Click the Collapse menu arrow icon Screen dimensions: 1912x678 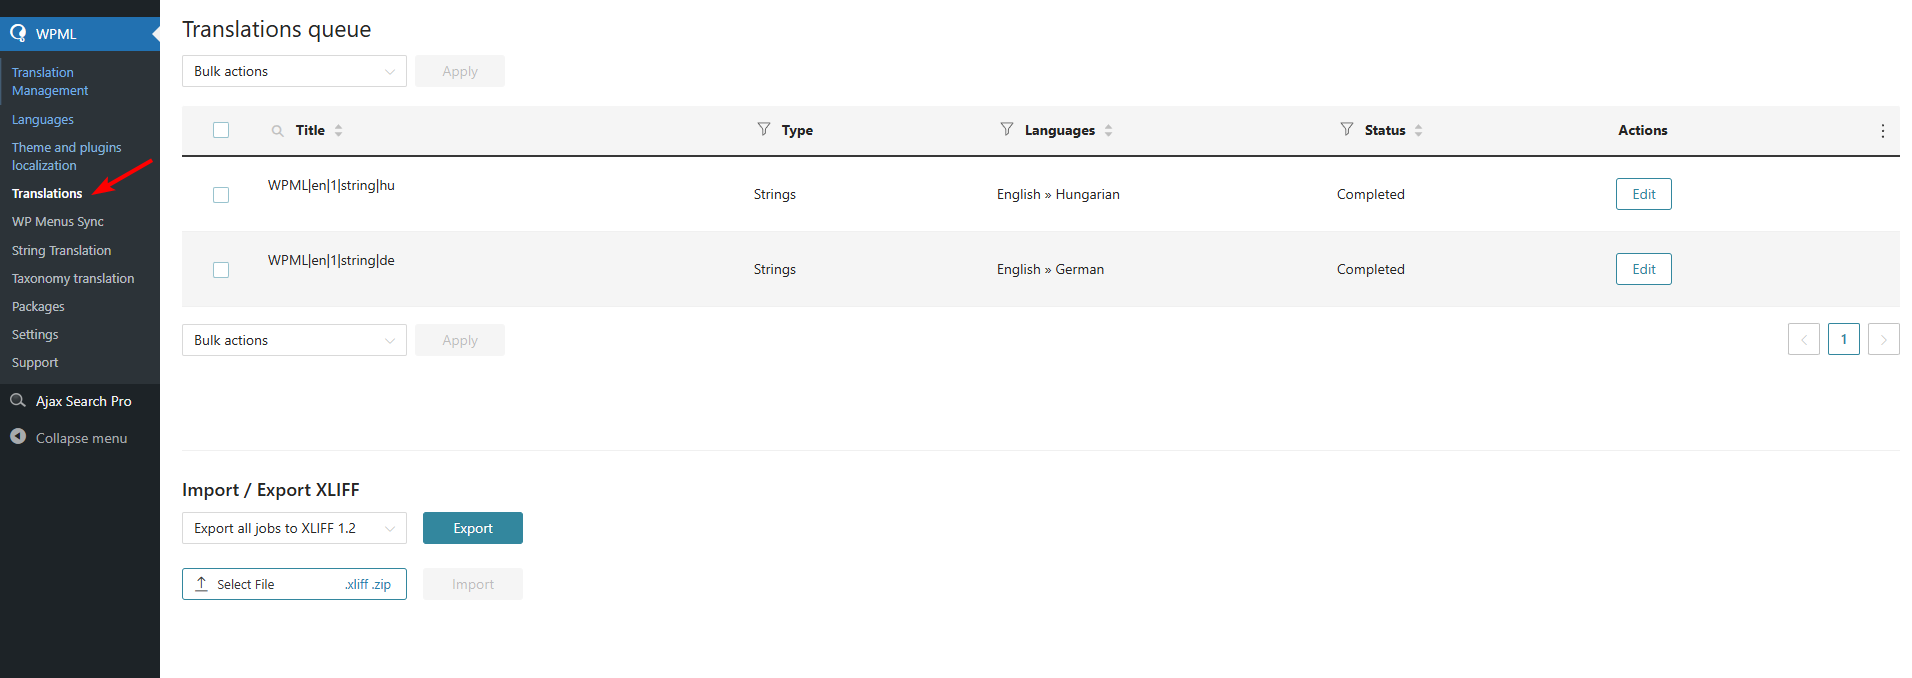tap(18, 437)
